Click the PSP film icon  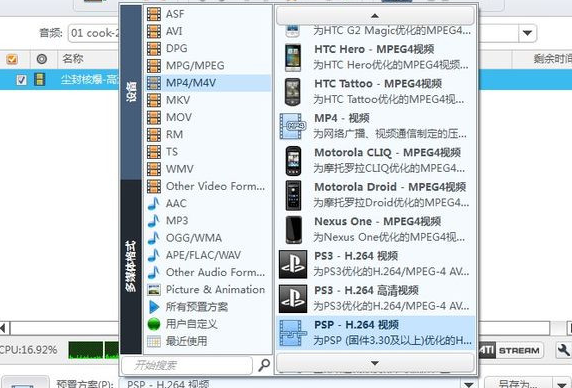293,333
